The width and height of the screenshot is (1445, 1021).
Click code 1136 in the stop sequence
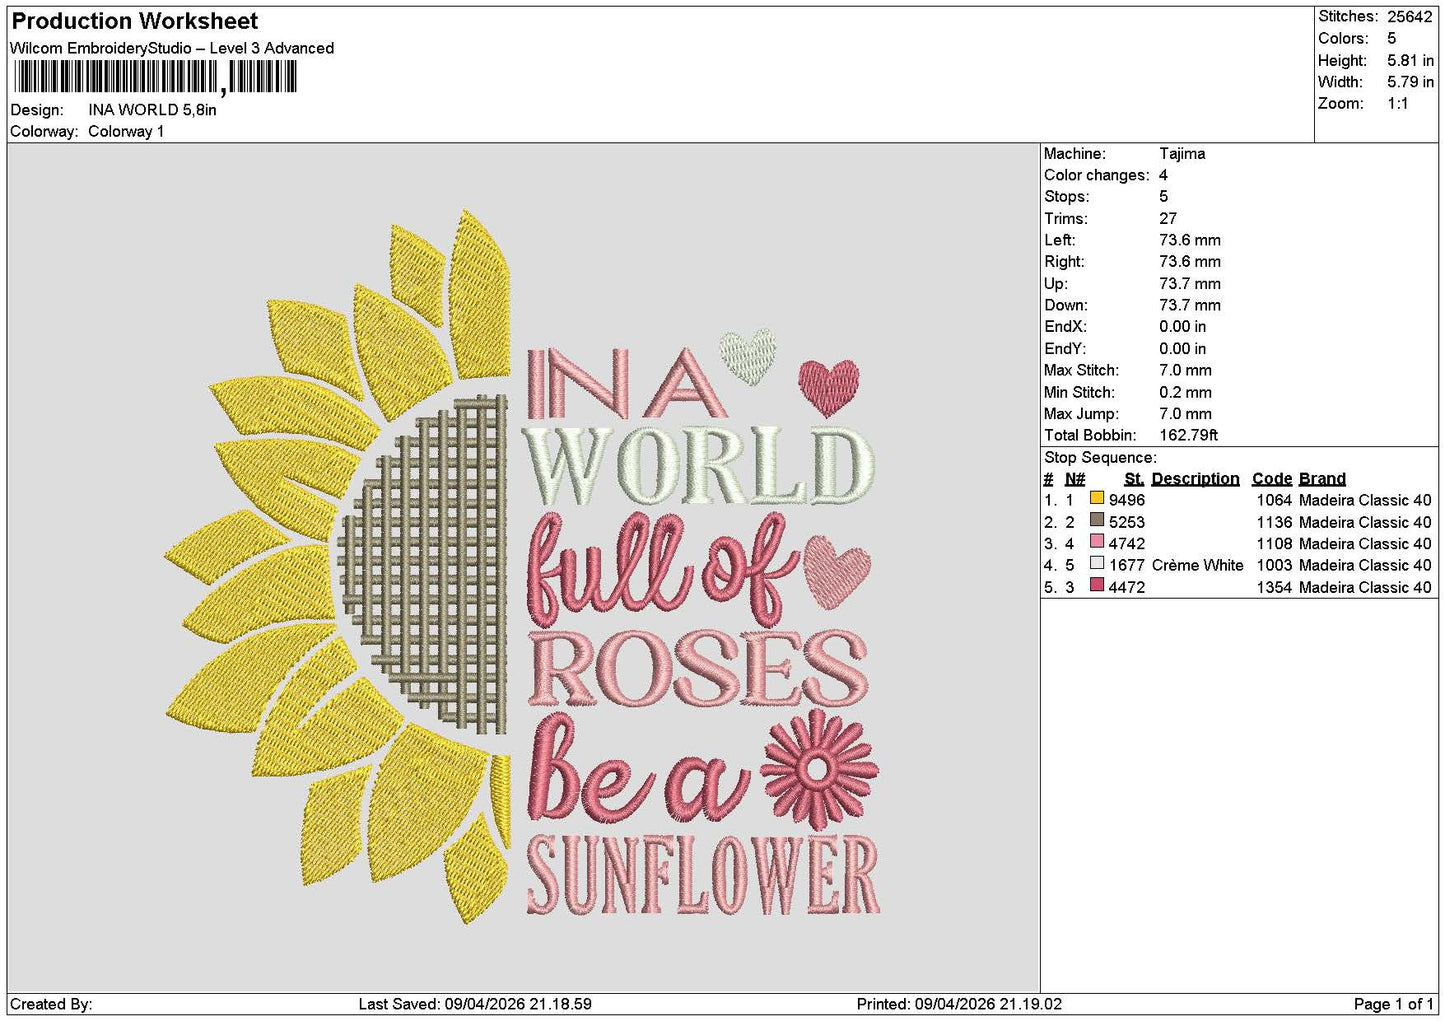point(1274,522)
